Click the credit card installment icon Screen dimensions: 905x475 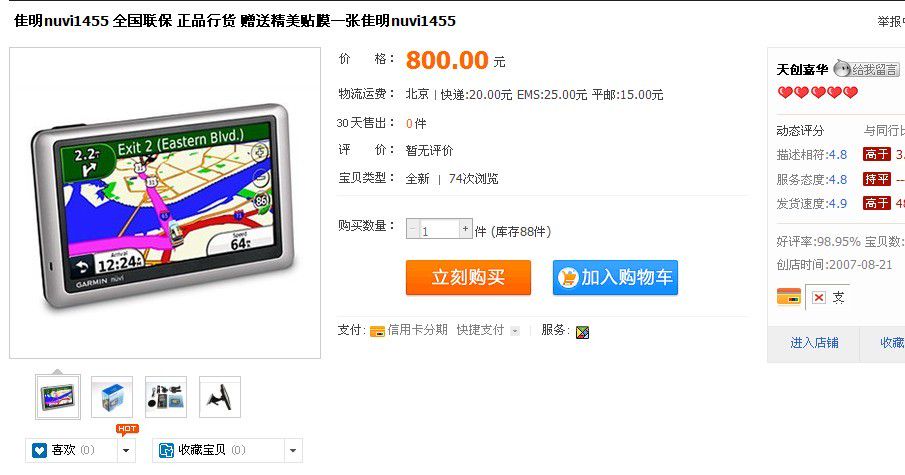[x=377, y=331]
